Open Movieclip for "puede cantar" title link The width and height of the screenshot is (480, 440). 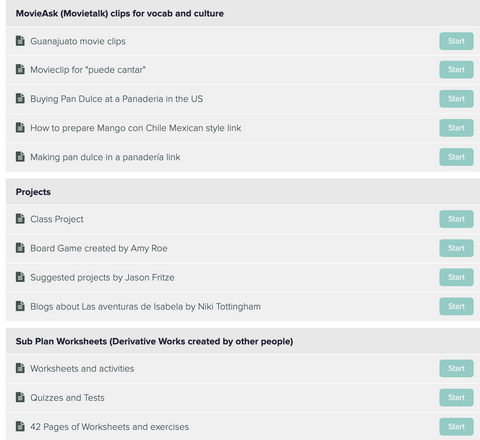point(88,70)
